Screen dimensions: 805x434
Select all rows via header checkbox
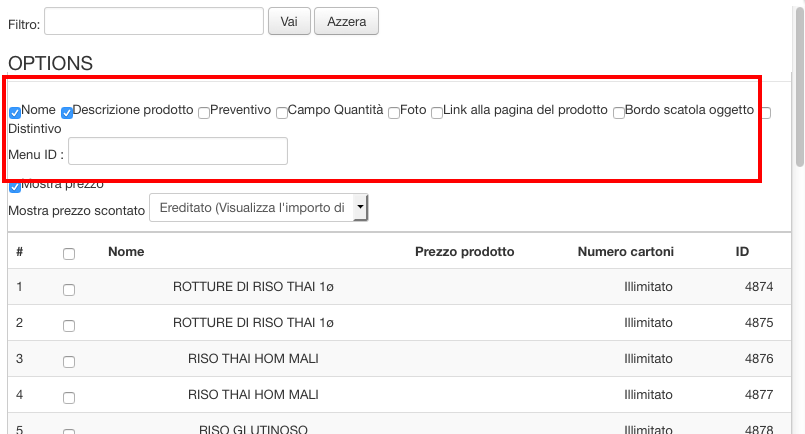[x=69, y=254]
